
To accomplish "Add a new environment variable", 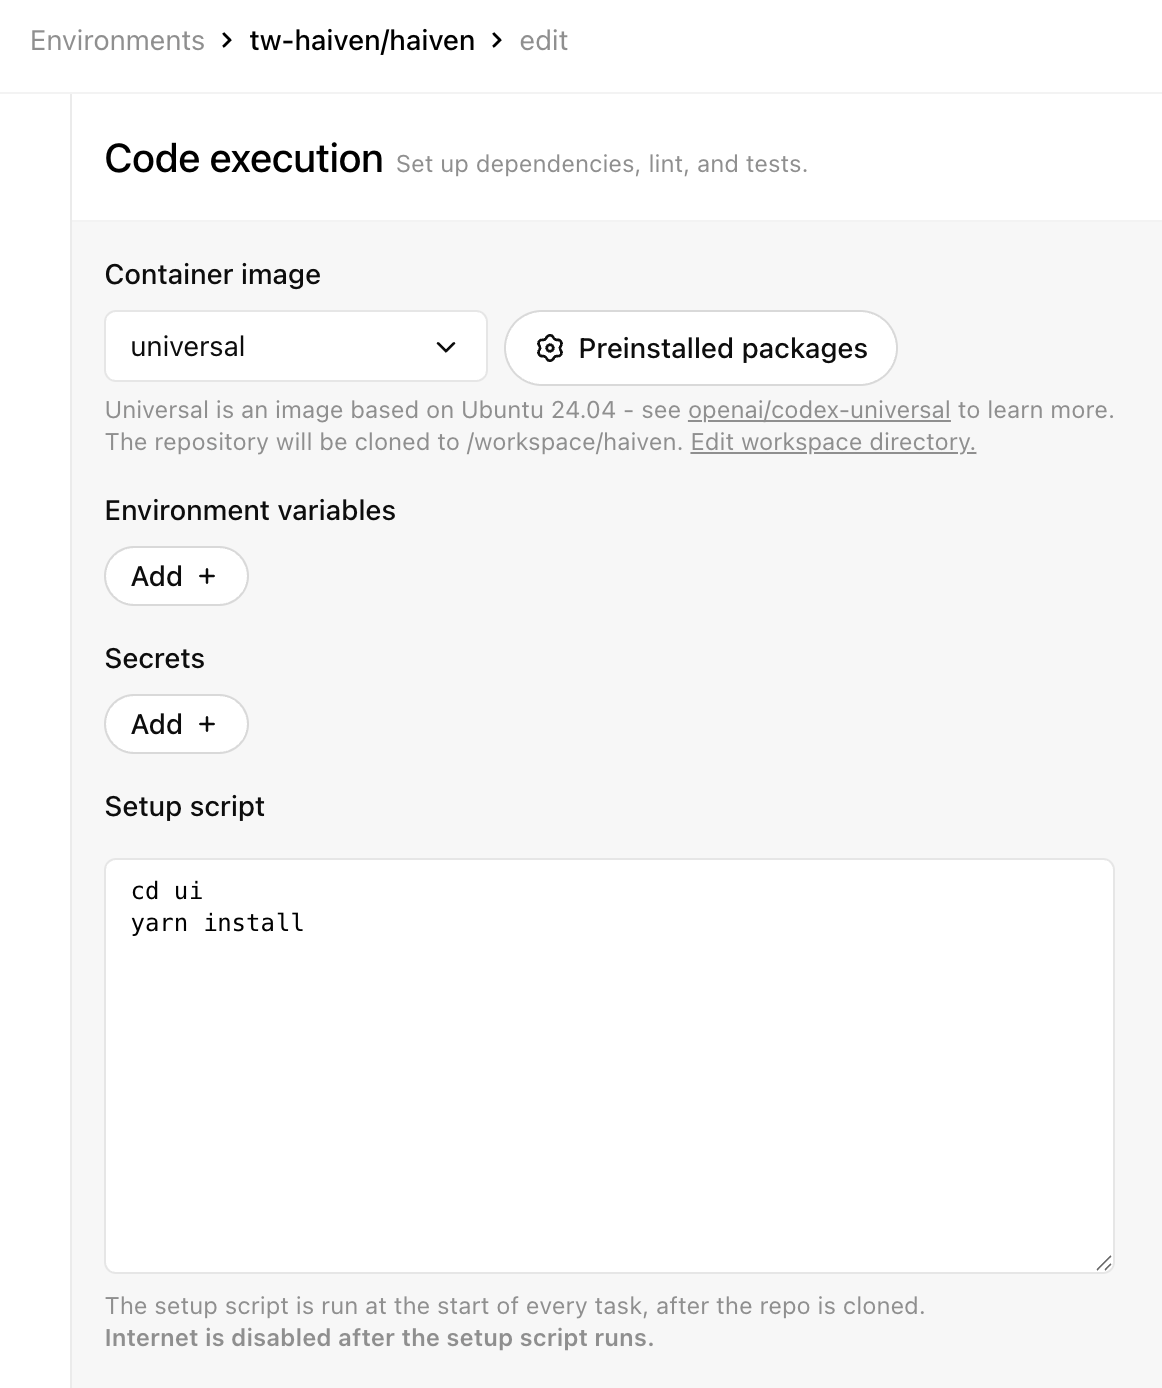I will (176, 576).
